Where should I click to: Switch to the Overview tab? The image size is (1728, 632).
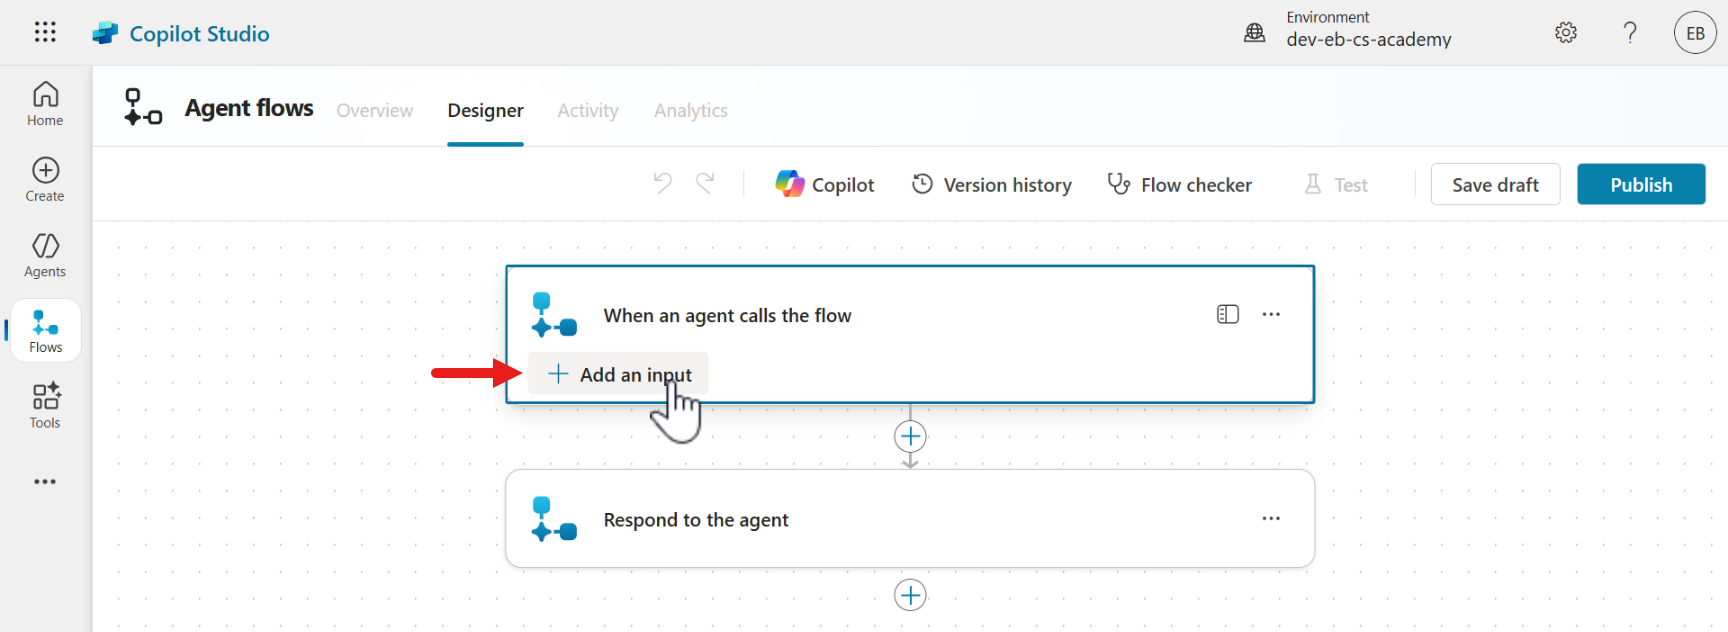374,111
